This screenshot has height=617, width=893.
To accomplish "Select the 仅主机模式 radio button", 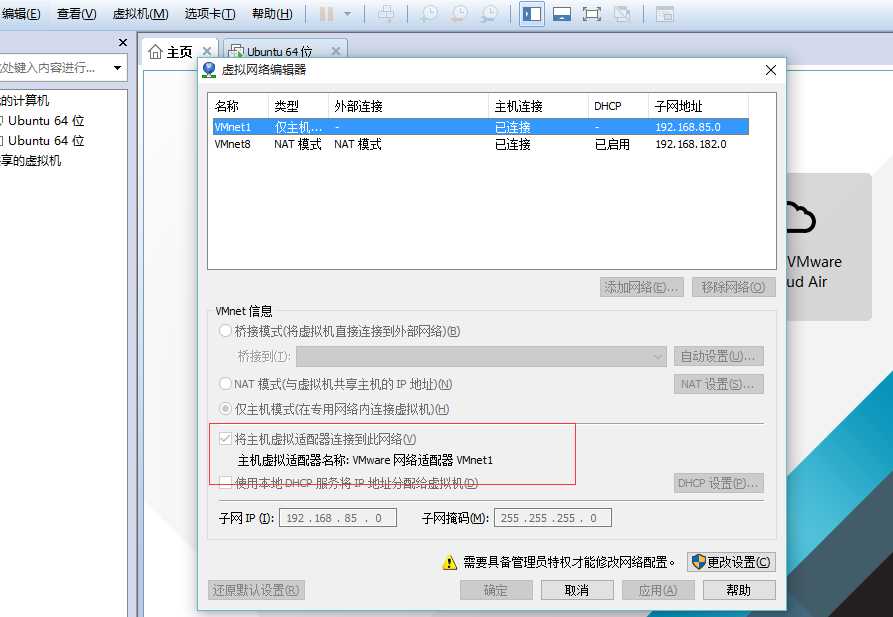I will pos(226,408).
